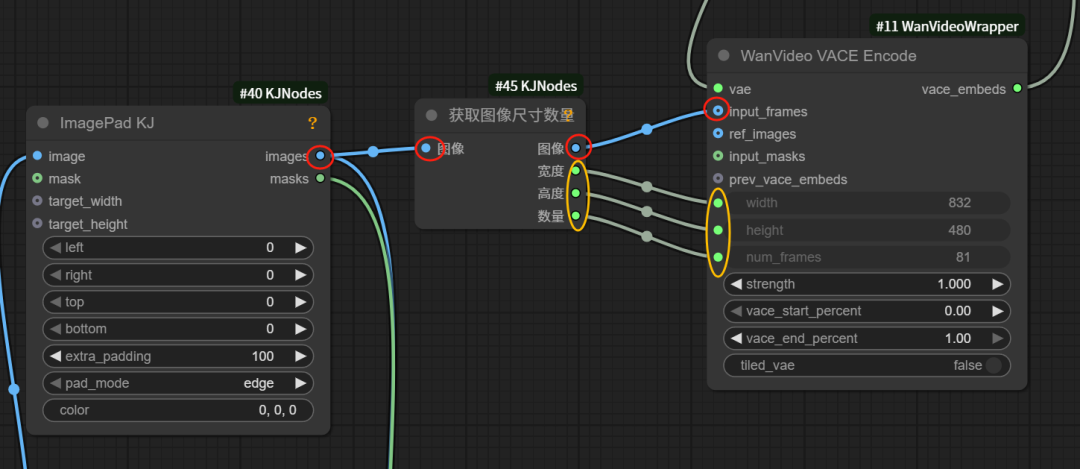Collapse the ImagePad KJ node dot
Image resolution: width=1080 pixels, height=469 pixels.
tap(43, 123)
